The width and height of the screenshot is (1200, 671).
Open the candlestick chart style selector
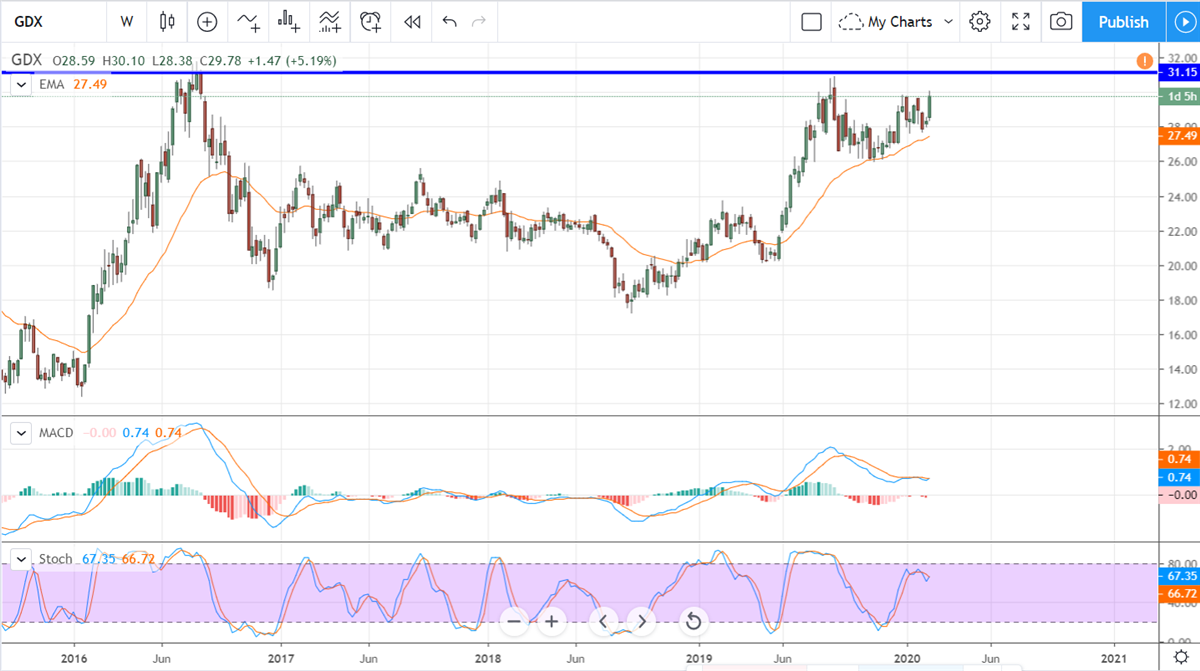[166, 21]
